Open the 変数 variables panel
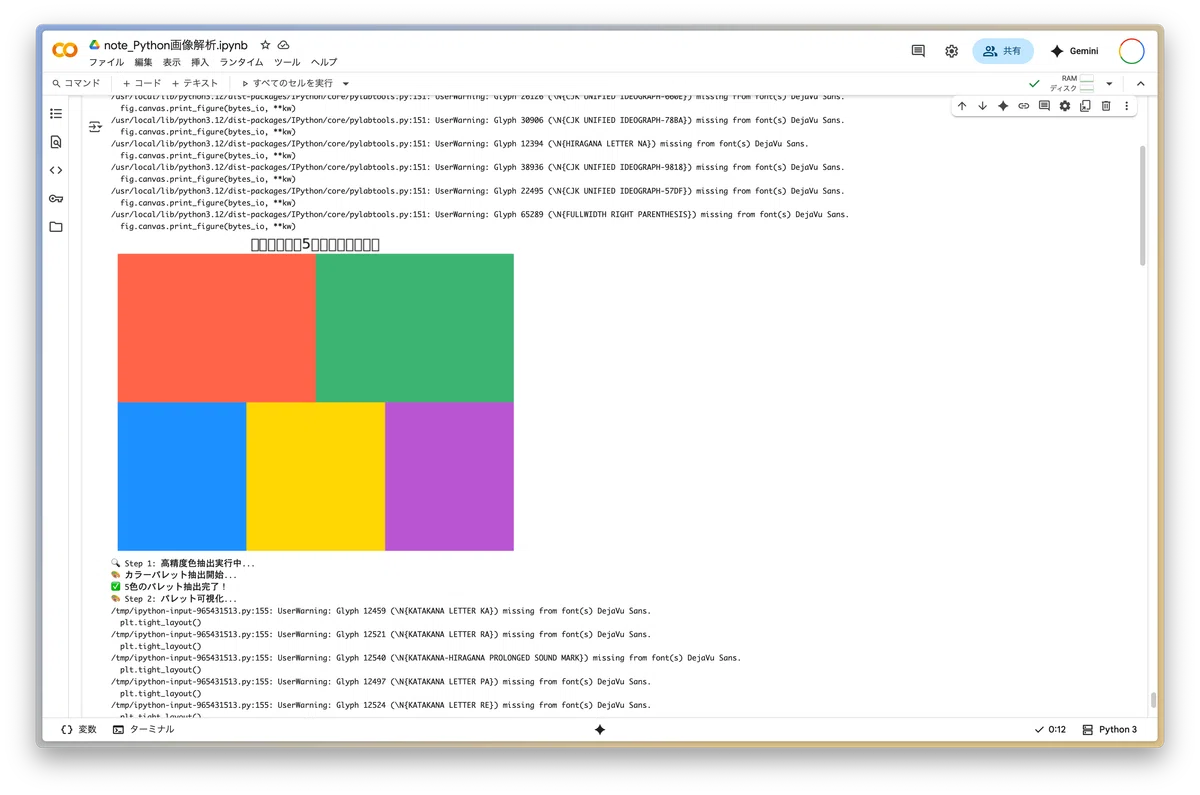The width and height of the screenshot is (1200, 795). (x=79, y=730)
